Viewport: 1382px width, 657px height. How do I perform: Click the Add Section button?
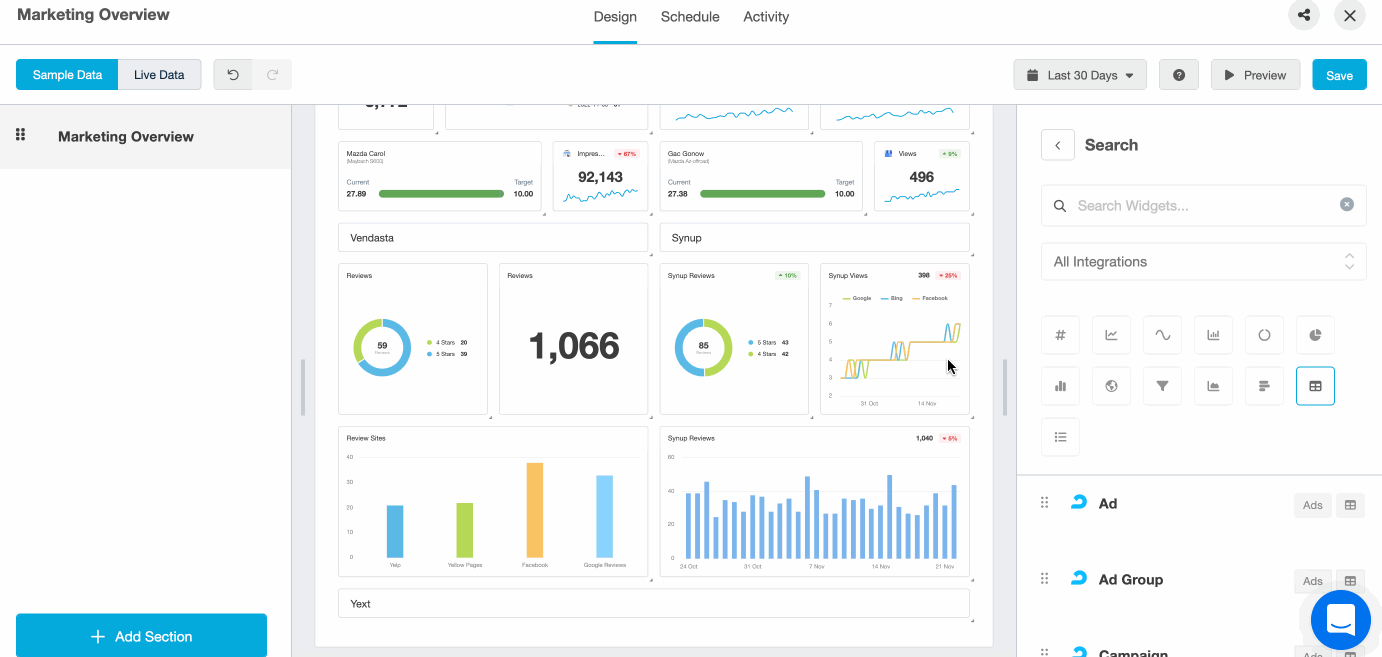tap(140, 636)
